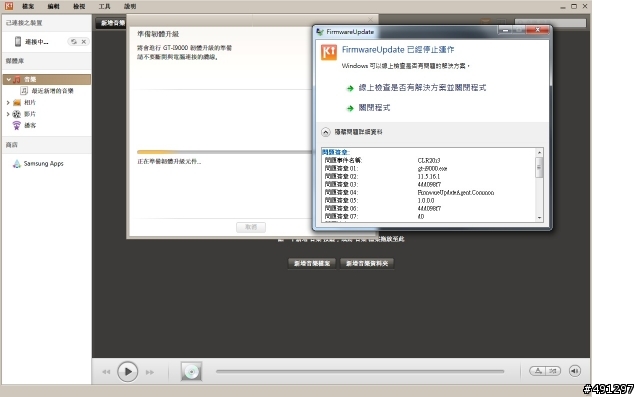Viewport: 640px width, 397px height.
Task: Expand the 影片 tree node
Action: click(x=8, y=114)
